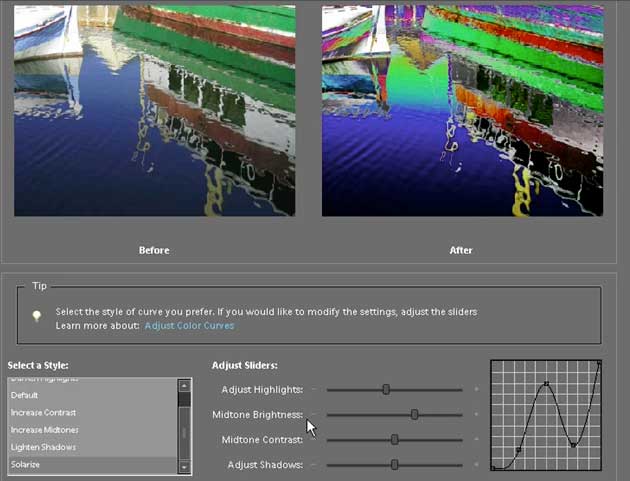Open the Adjust Color Curves help link
The height and width of the screenshot is (481, 630).
click(189, 325)
